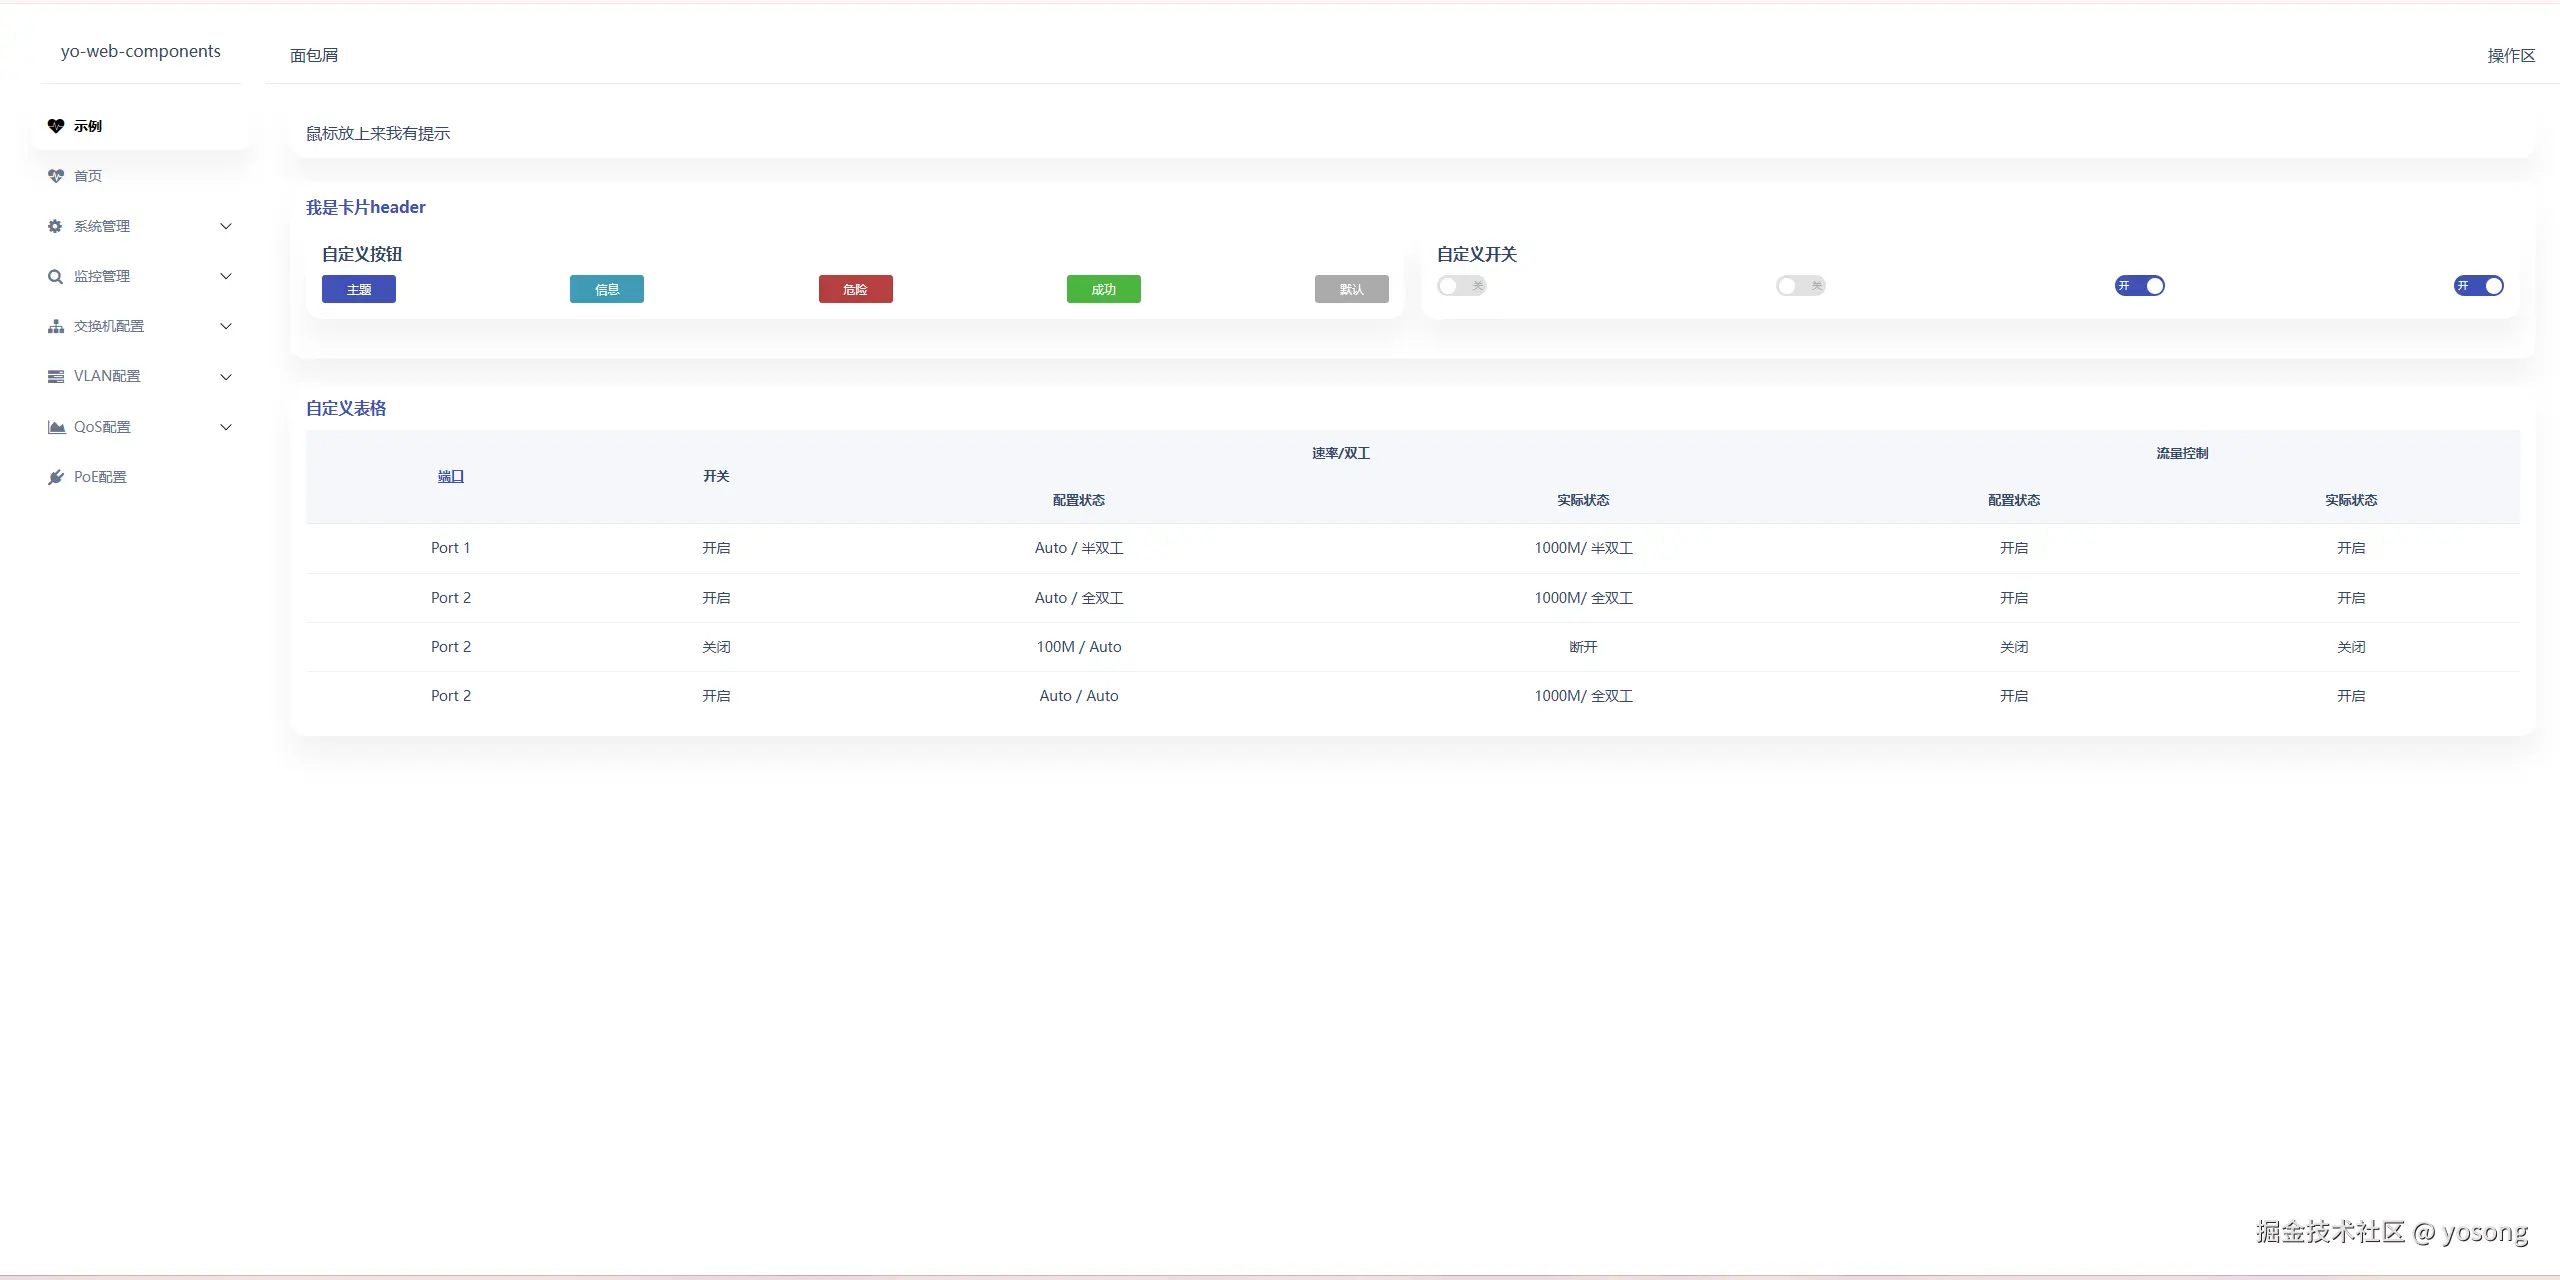This screenshot has width=2560, height=1280.
Task: Click the magnifier icon for 监控管理
Action: [x=56, y=276]
